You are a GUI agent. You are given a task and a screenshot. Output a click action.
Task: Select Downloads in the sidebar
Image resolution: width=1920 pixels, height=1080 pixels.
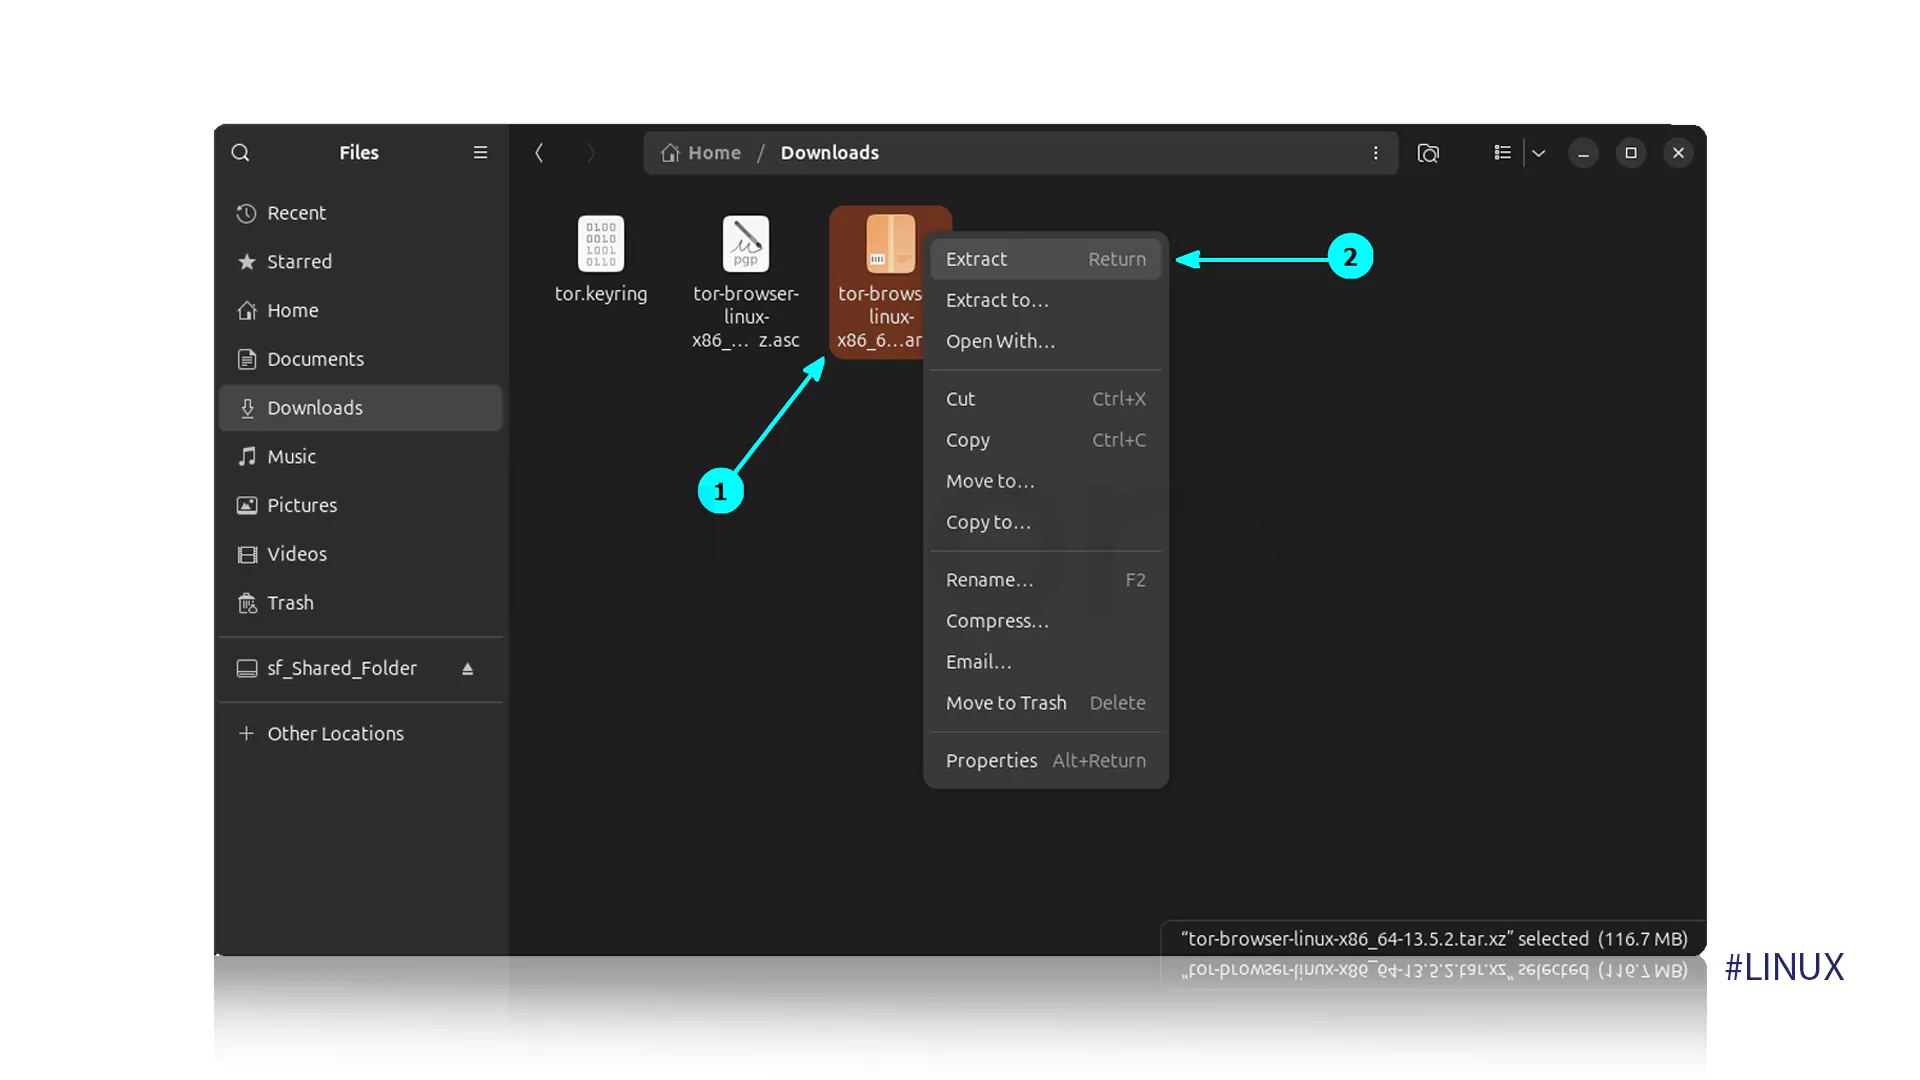[x=360, y=408]
